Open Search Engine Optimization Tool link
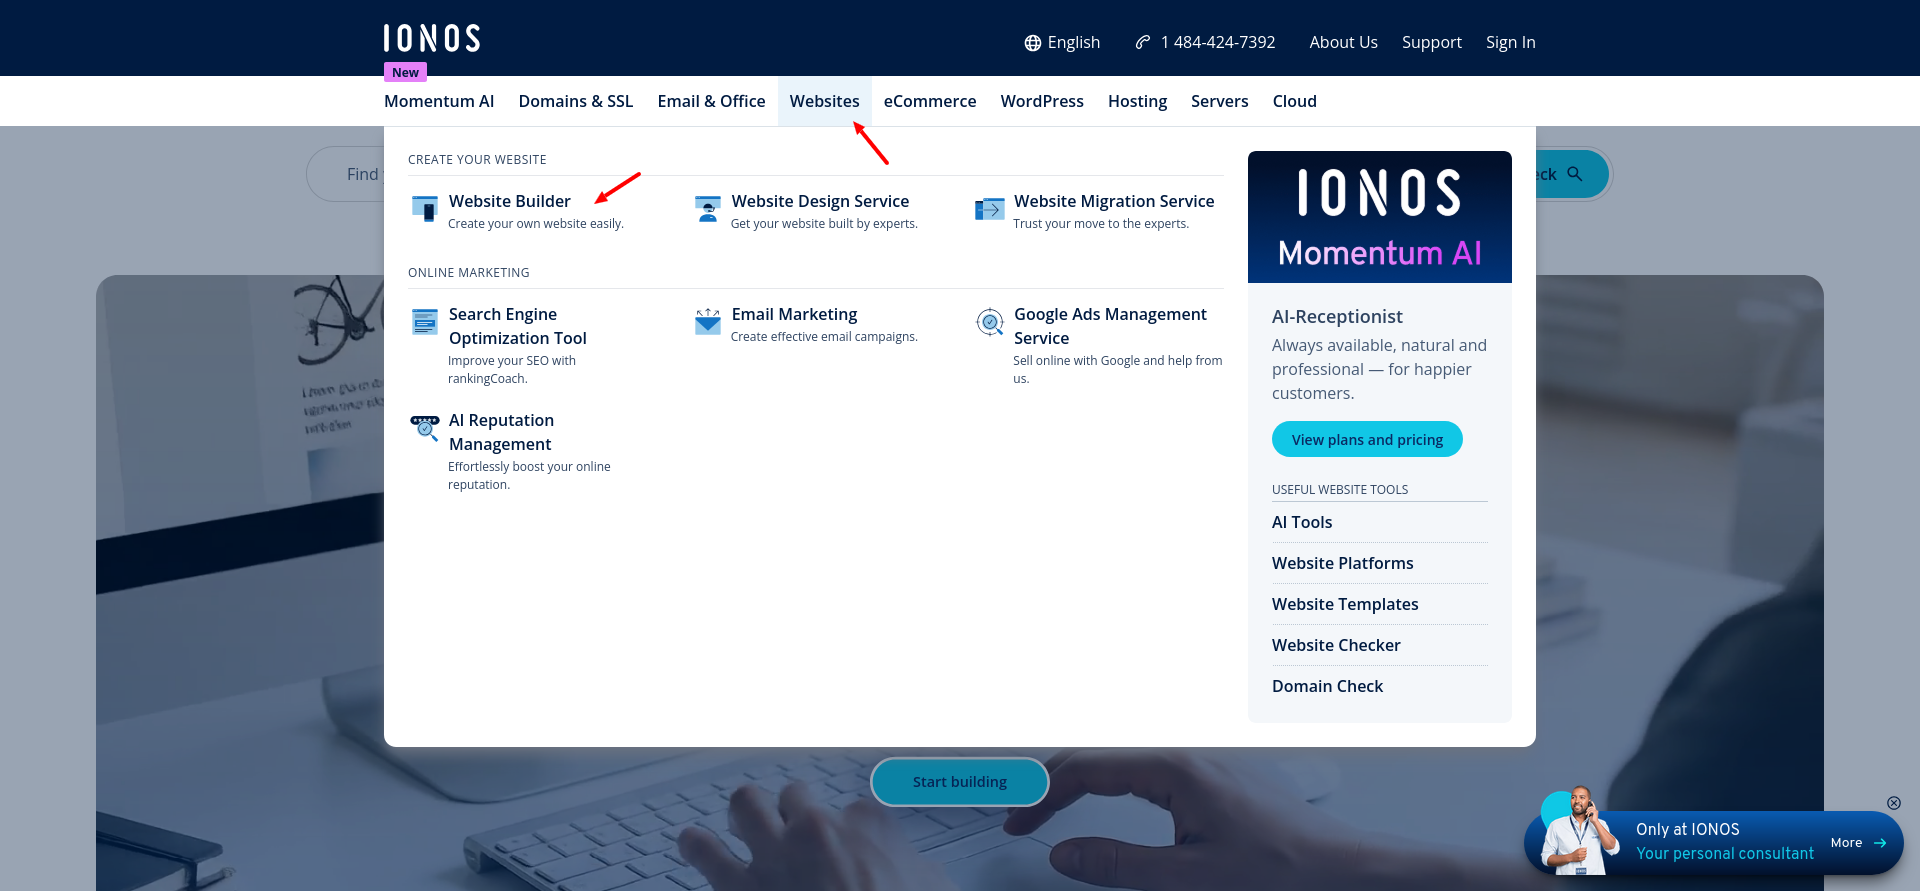 tap(518, 326)
